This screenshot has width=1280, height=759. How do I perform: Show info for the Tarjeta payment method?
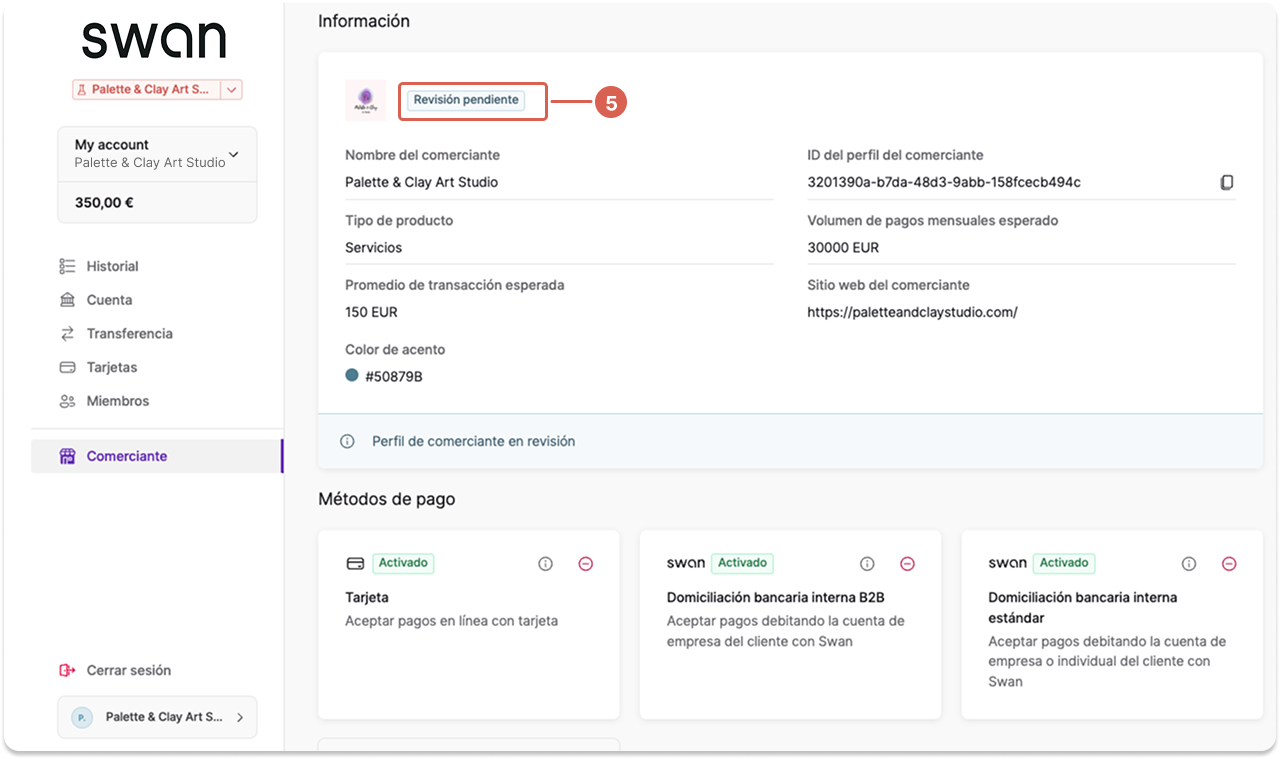pyautogui.click(x=545, y=564)
